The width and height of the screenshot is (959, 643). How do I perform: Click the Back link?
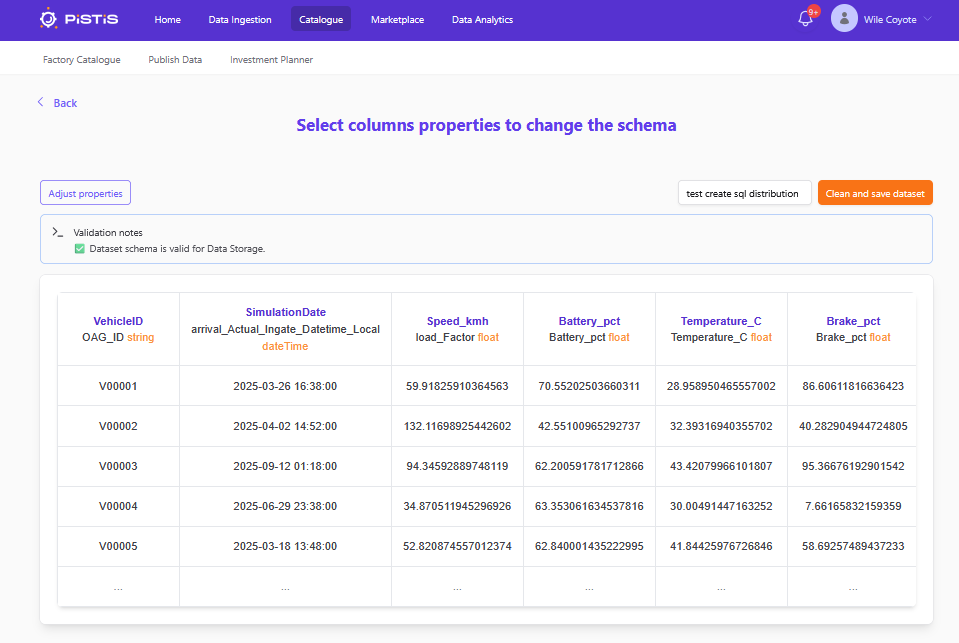[65, 103]
